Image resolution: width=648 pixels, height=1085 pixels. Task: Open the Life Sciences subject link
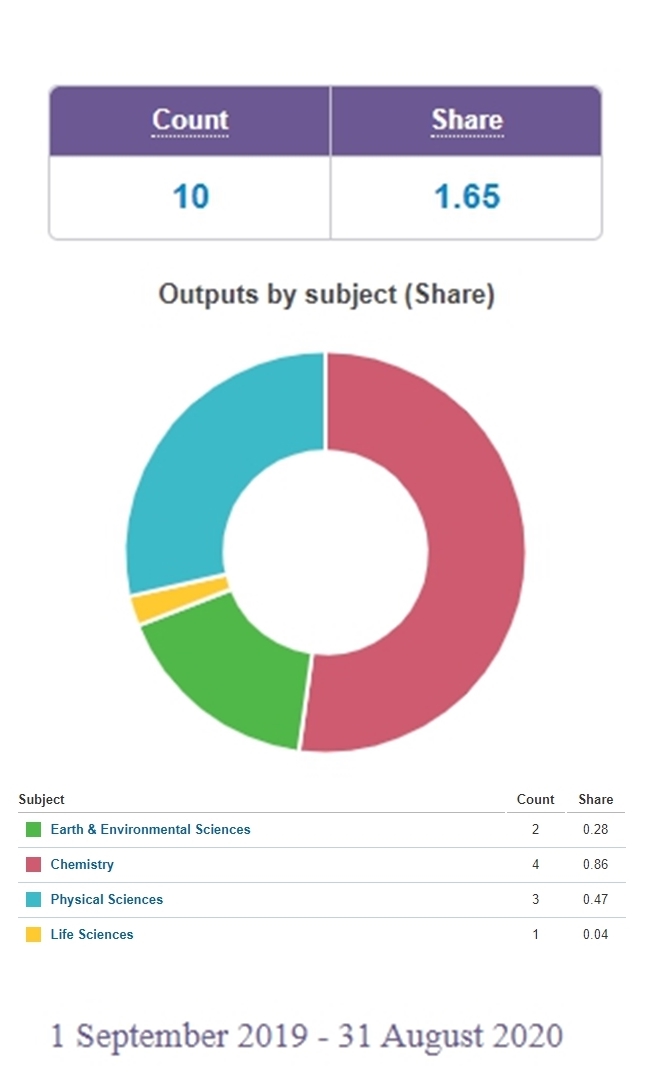tap(92, 934)
